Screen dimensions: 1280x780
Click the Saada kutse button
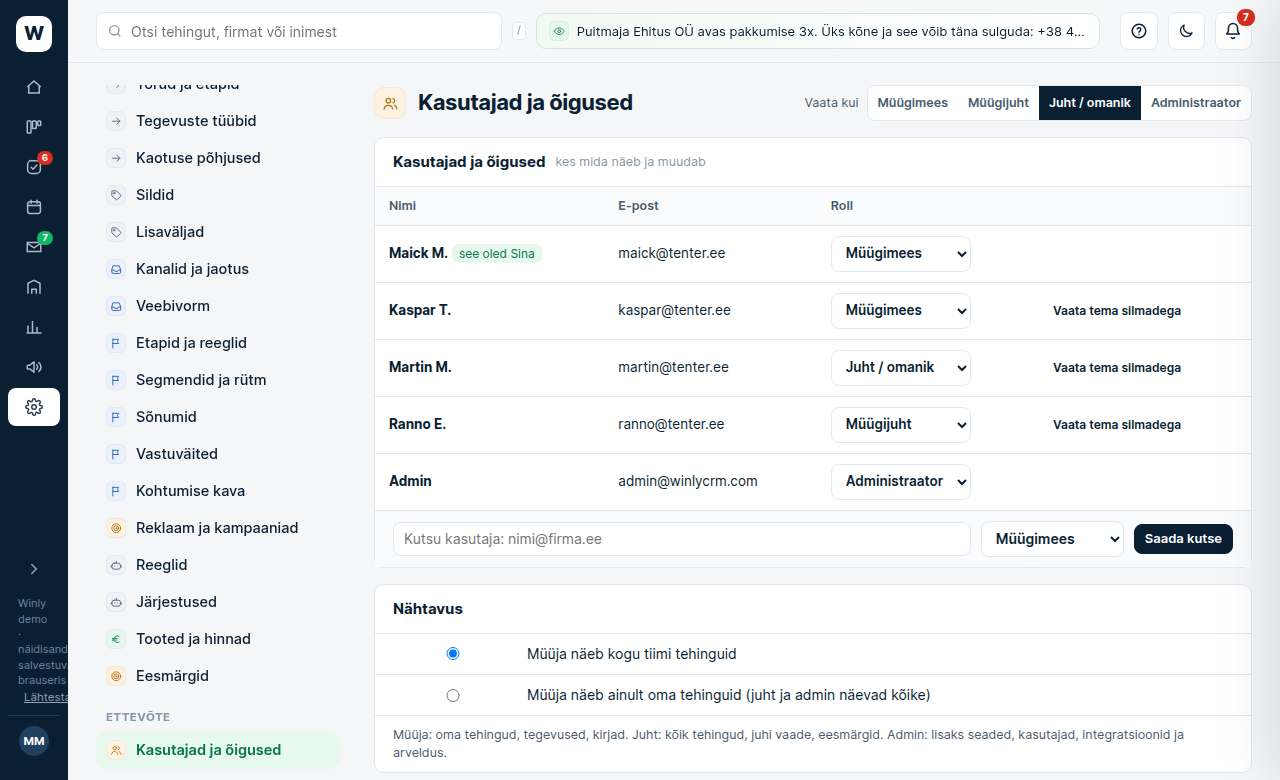coord(1183,539)
